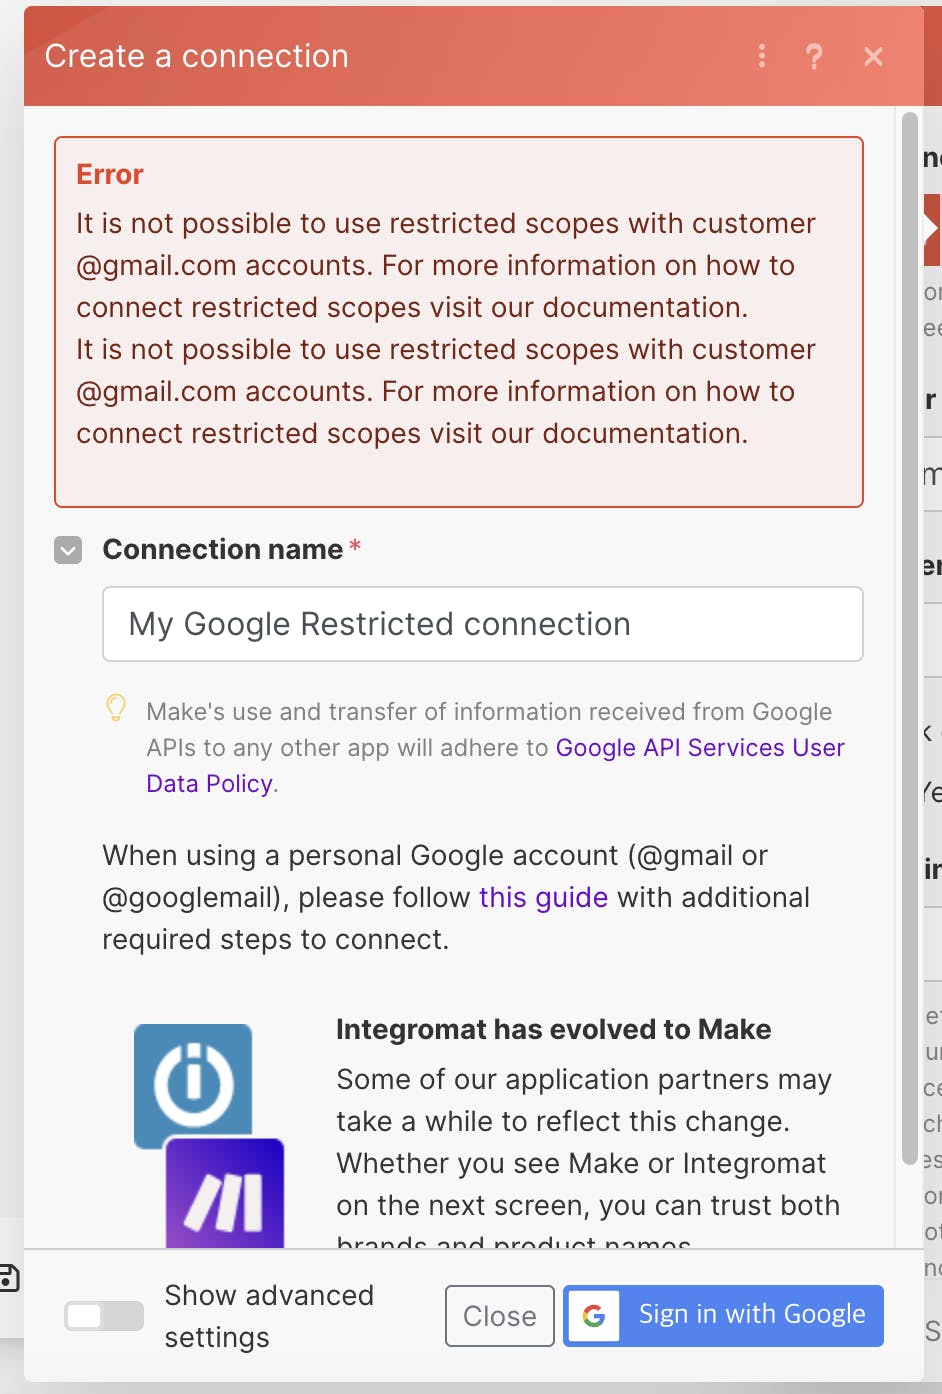Close the dialog with the header X

(873, 56)
